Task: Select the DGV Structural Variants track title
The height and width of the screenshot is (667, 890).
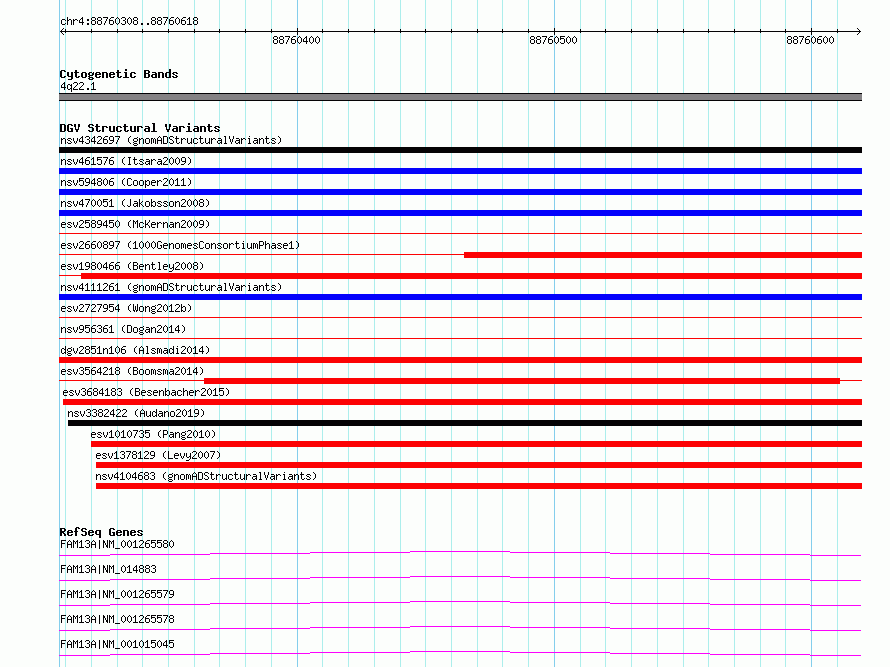Action: click(x=140, y=128)
